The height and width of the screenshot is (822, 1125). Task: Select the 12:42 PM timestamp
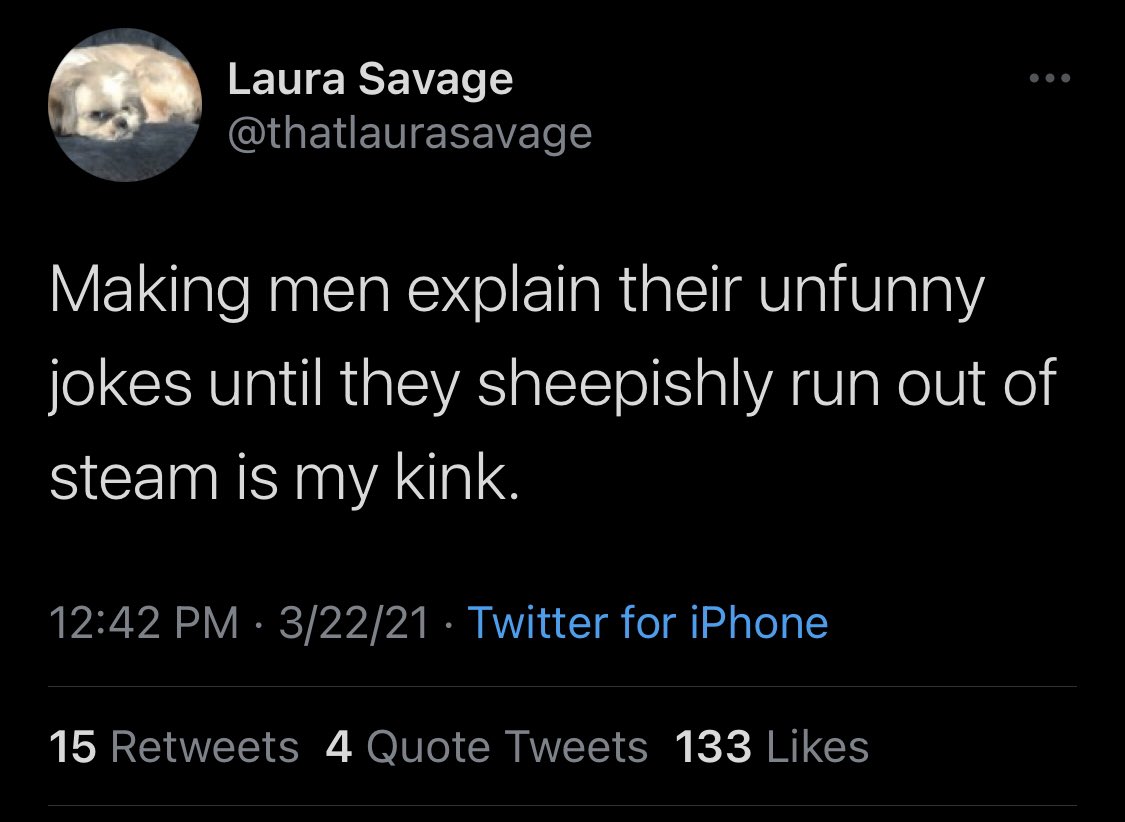point(144,622)
